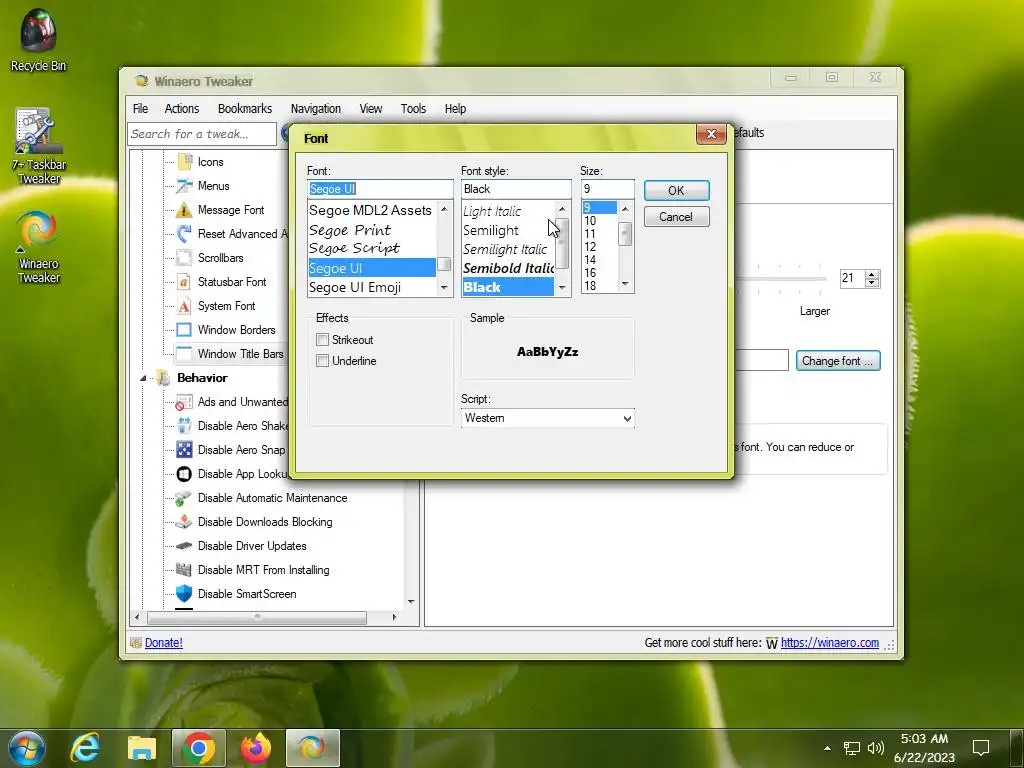1024x768 pixels.
Task: Click the Size input field
Action: tap(607, 189)
